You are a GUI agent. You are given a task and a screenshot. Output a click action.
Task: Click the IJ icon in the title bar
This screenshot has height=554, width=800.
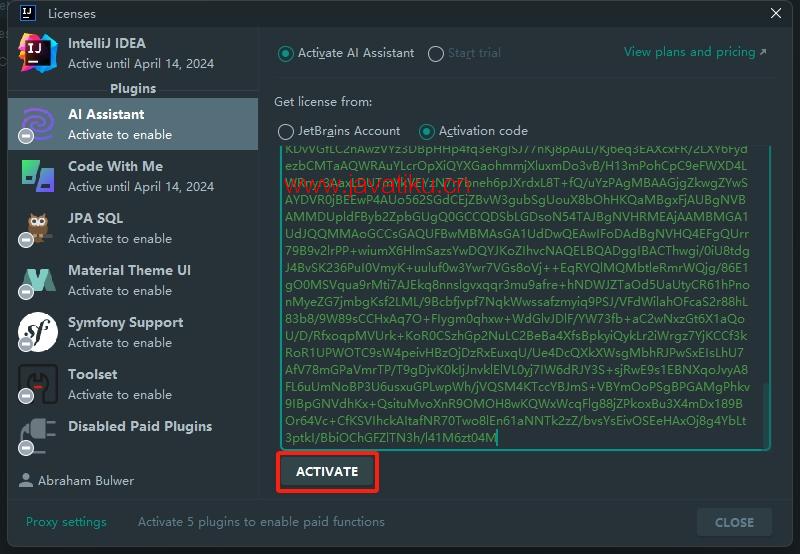click(27, 13)
